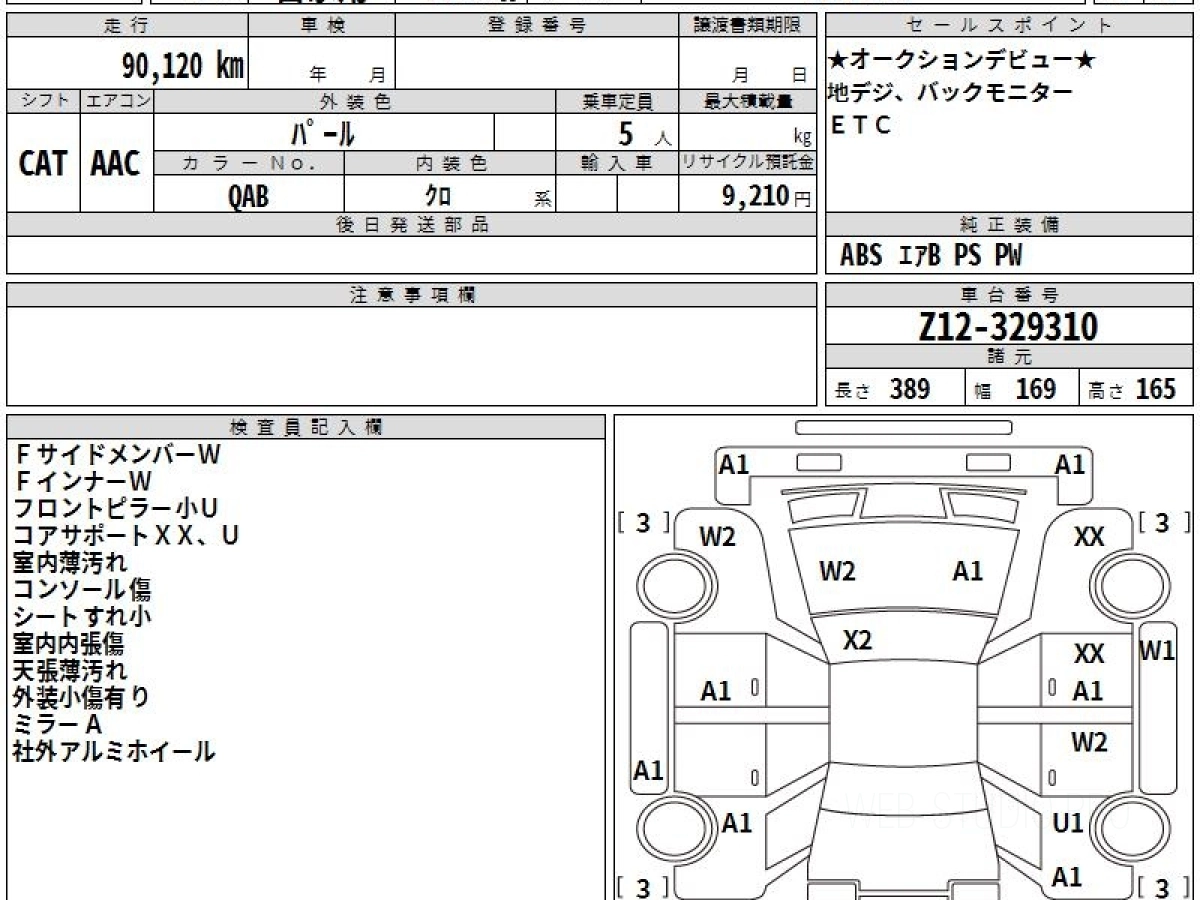This screenshot has width=1200, height=900.
Task: Select the 諸元 header
Action: click(1009, 358)
